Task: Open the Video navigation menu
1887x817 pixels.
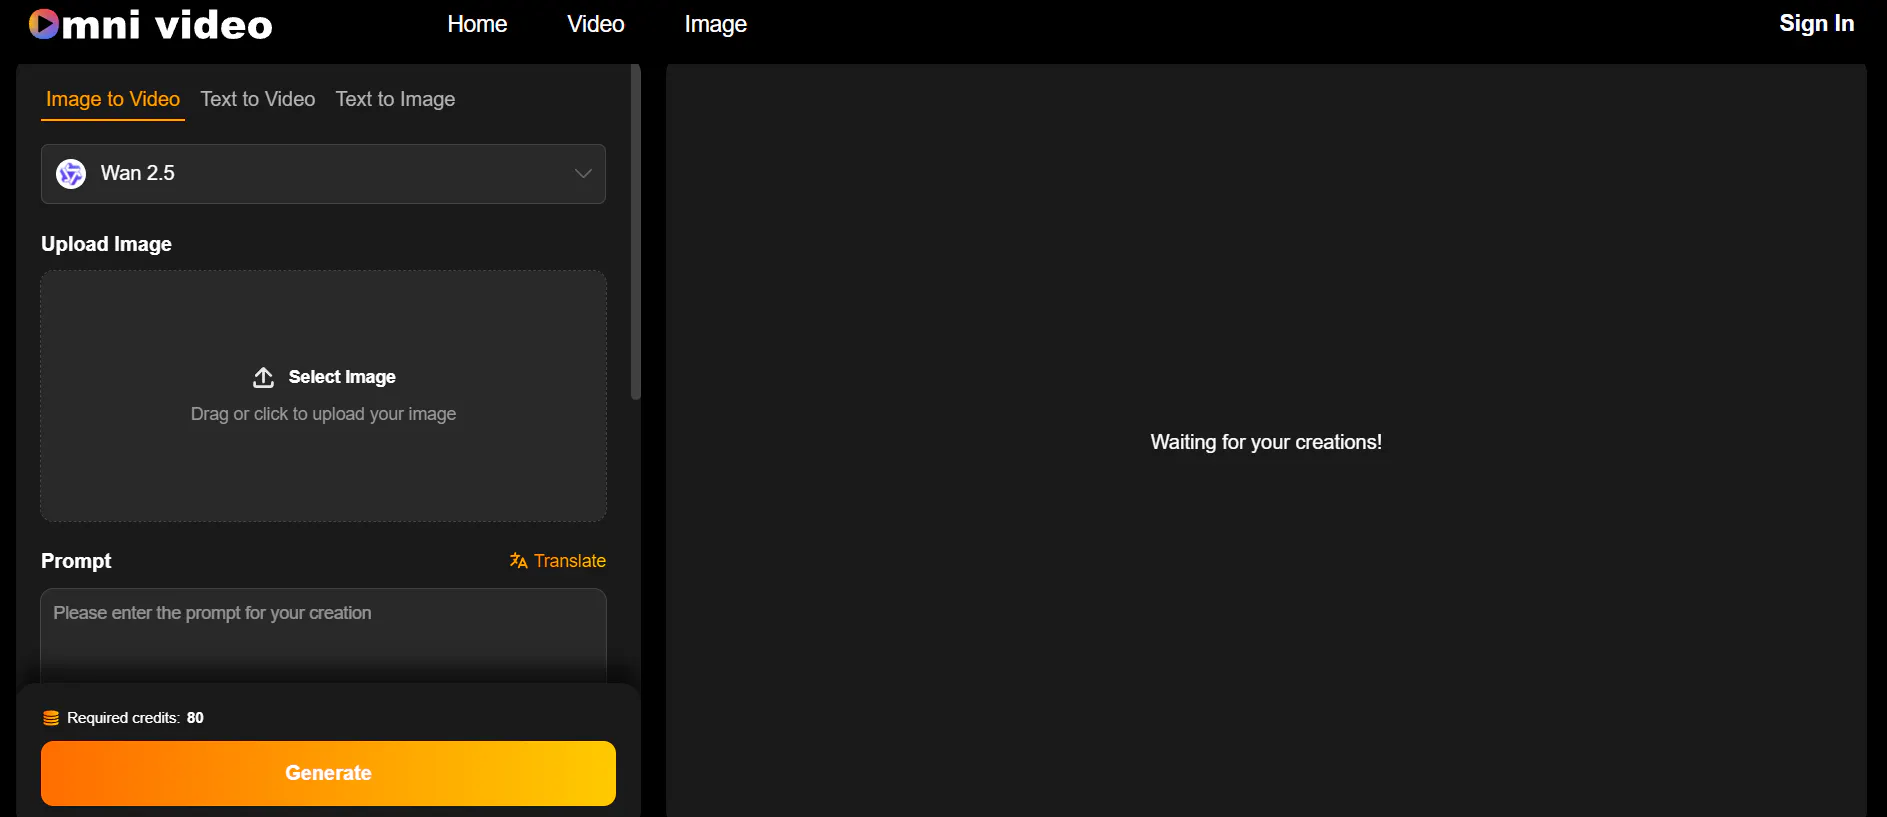Action: click(596, 24)
